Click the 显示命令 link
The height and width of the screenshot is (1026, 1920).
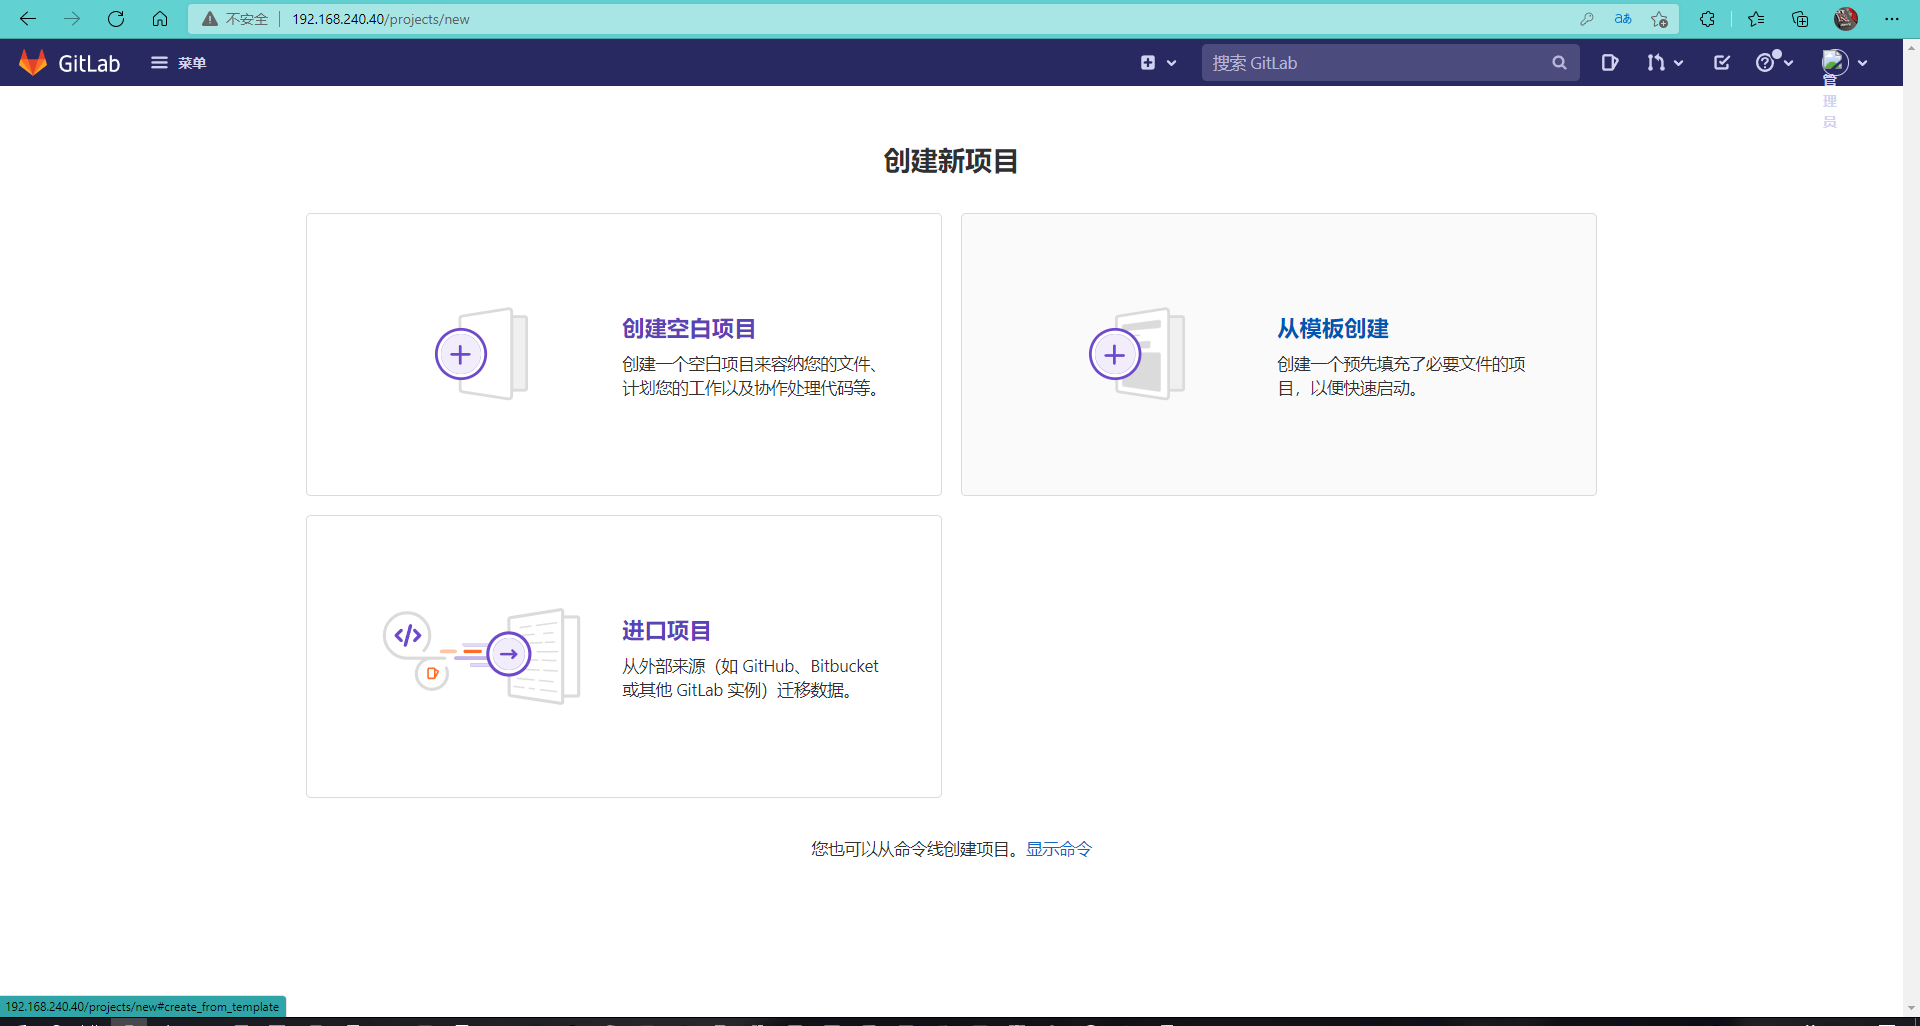(1059, 848)
